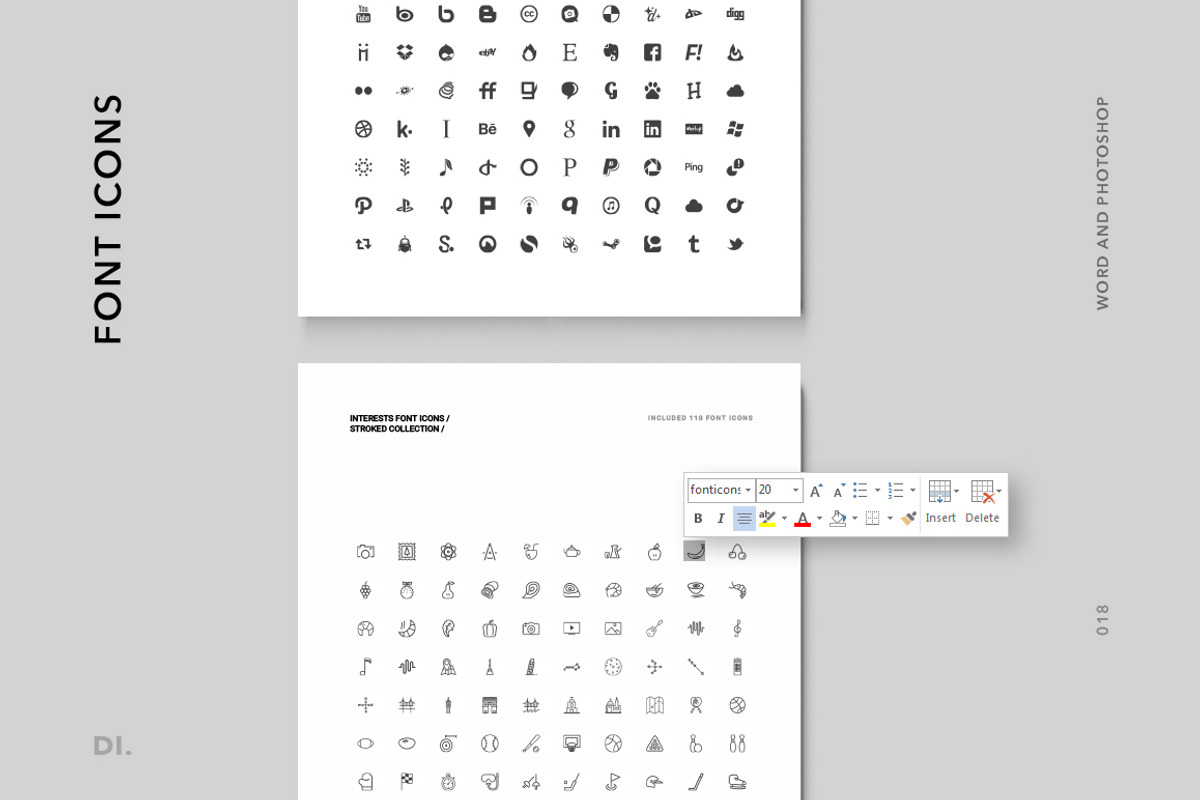Select the treble clef icon
Image resolution: width=1200 pixels, height=800 pixels.
tap(737, 628)
